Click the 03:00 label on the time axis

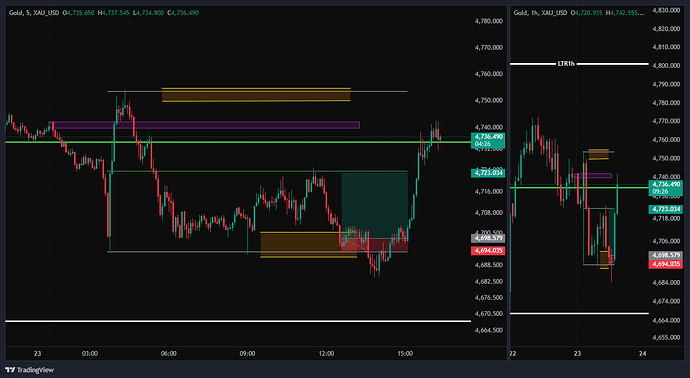pos(89,353)
